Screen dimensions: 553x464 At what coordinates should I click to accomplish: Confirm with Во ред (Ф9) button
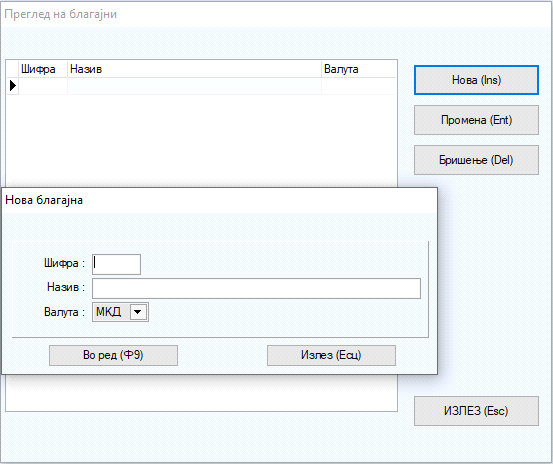tap(113, 355)
